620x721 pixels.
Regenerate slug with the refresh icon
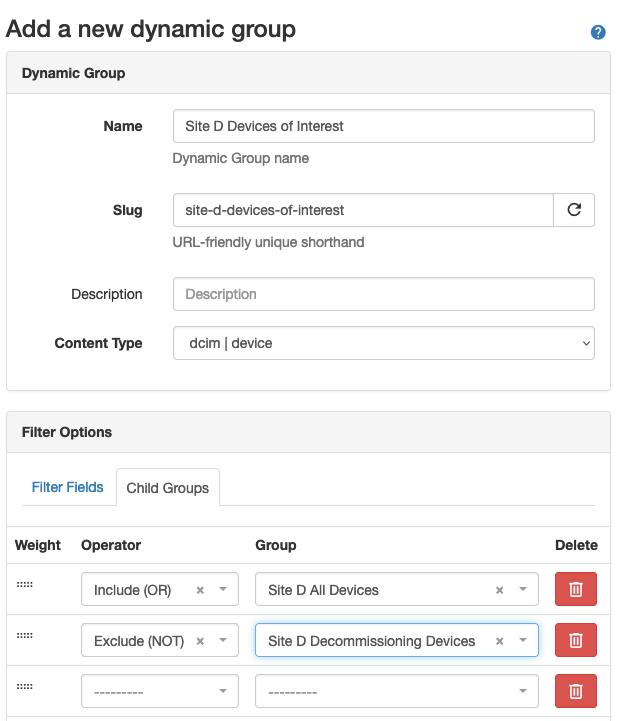[x=574, y=210]
